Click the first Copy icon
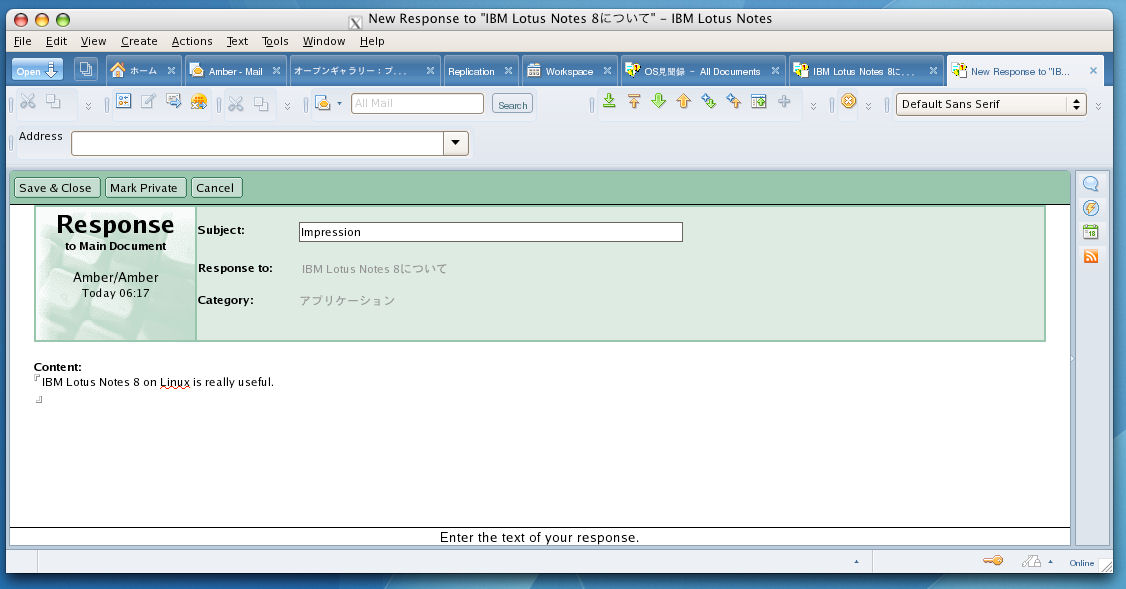 click(x=53, y=101)
